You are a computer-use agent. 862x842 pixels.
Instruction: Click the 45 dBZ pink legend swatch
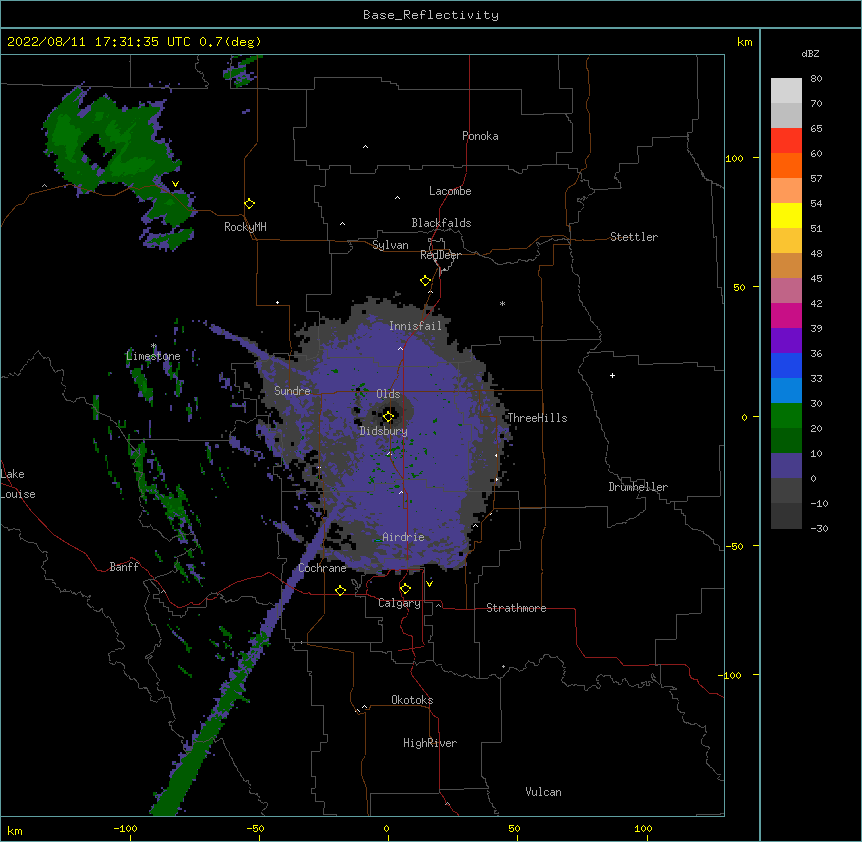coord(786,290)
